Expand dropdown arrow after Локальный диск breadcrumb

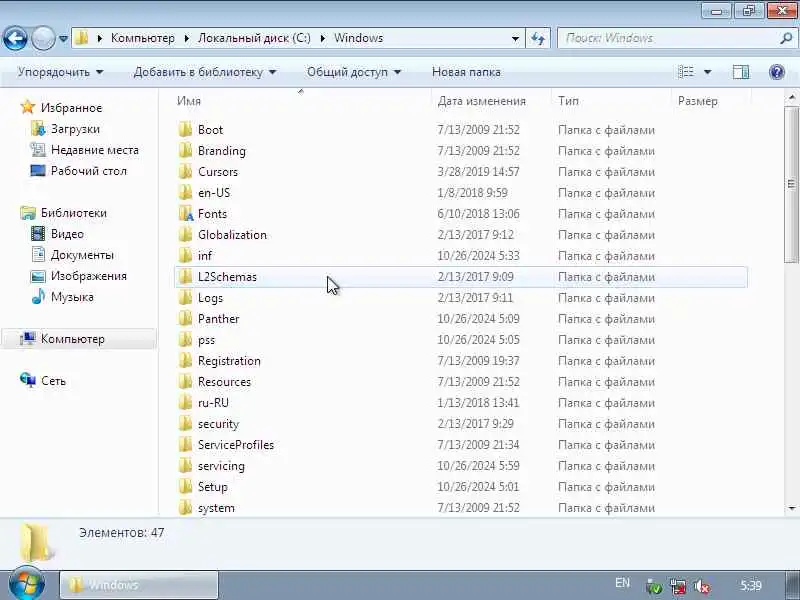pyautogui.click(x=322, y=38)
